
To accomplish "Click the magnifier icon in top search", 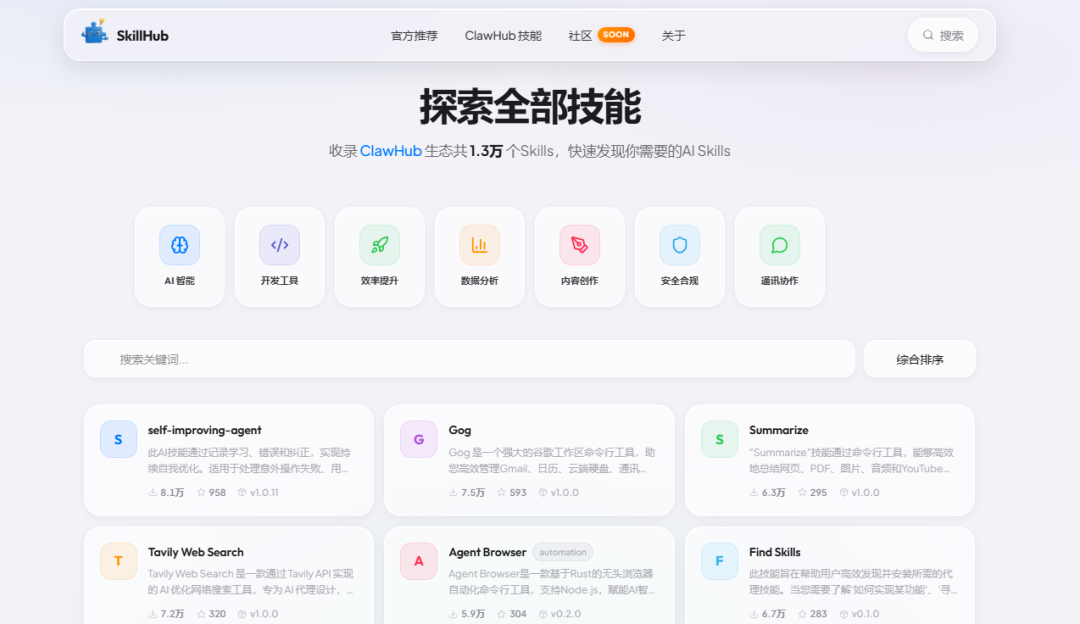I will [x=928, y=35].
